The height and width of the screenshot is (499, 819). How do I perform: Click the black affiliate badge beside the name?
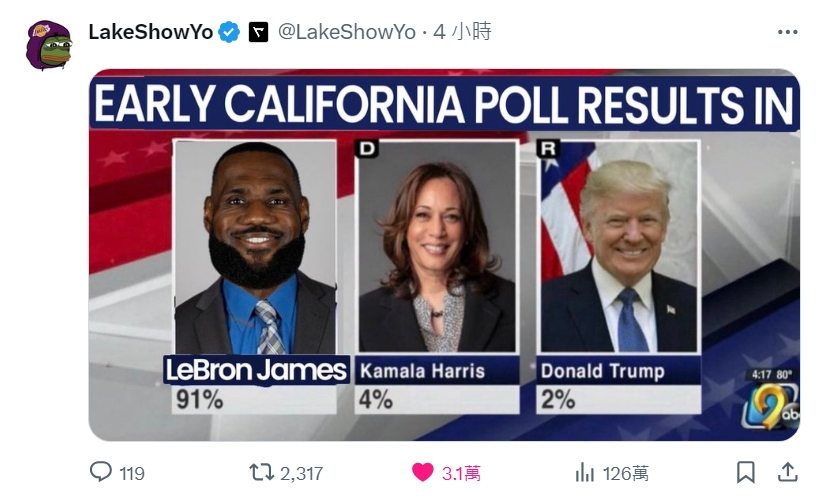258,32
